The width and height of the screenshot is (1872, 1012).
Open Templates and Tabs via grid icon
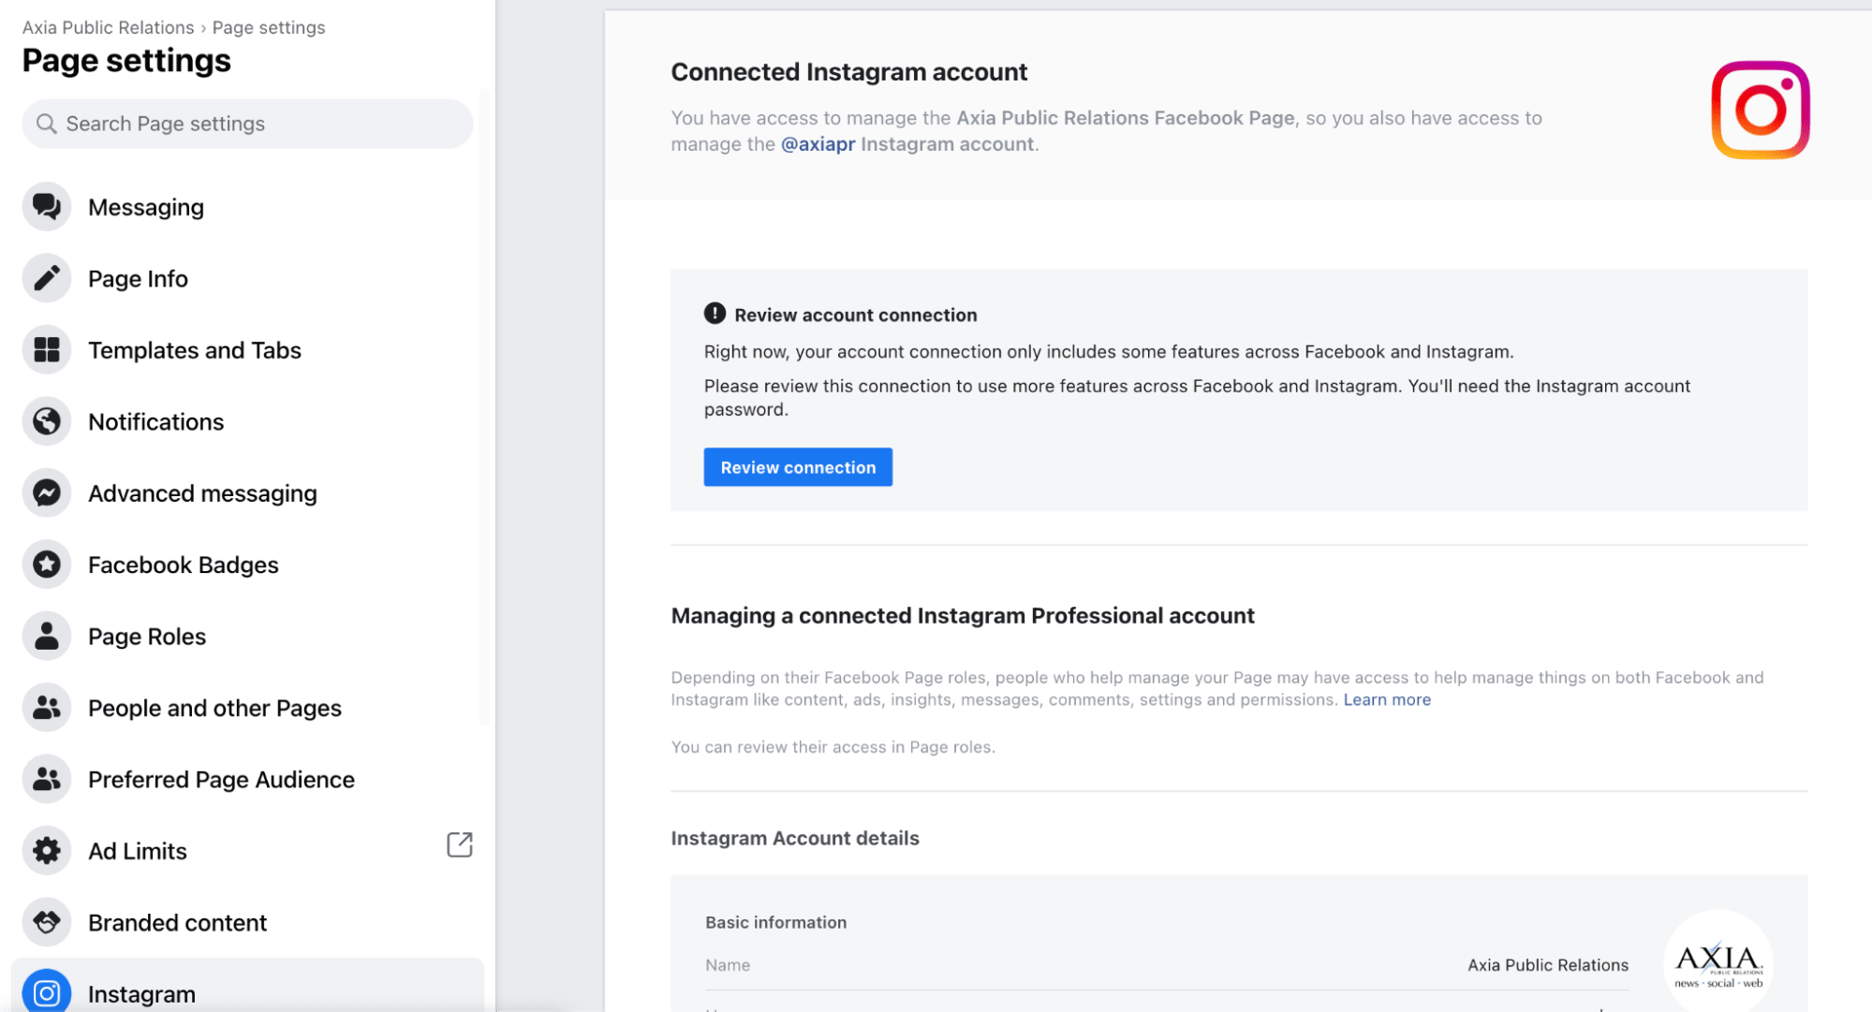(46, 350)
